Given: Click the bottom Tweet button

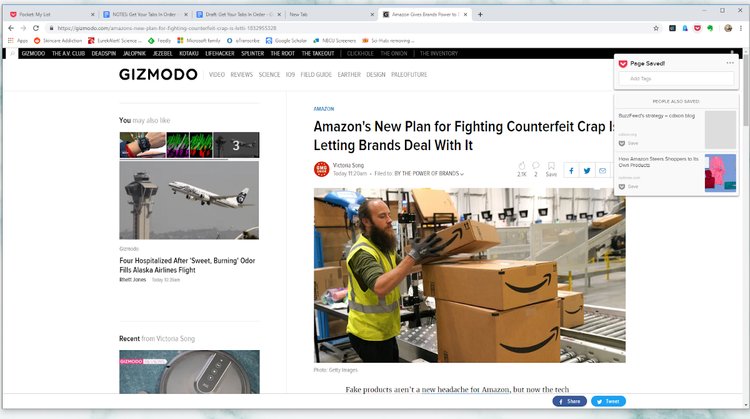Looking at the screenshot, I should (608, 401).
